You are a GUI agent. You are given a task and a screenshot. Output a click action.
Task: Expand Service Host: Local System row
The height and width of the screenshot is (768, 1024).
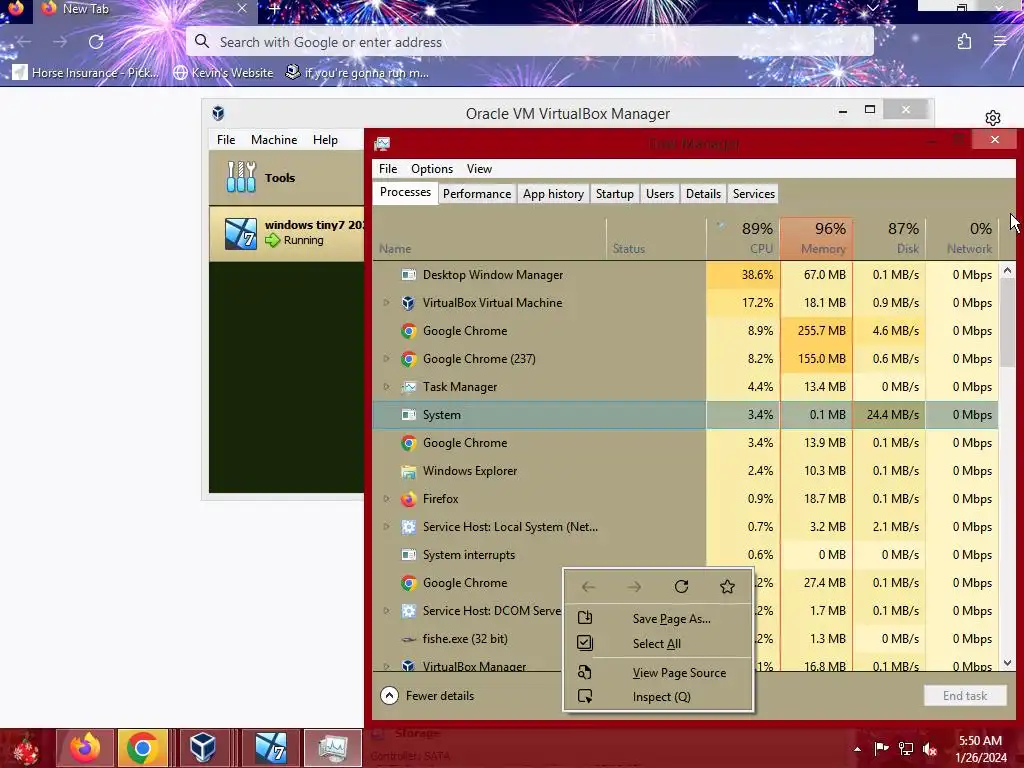point(386,527)
